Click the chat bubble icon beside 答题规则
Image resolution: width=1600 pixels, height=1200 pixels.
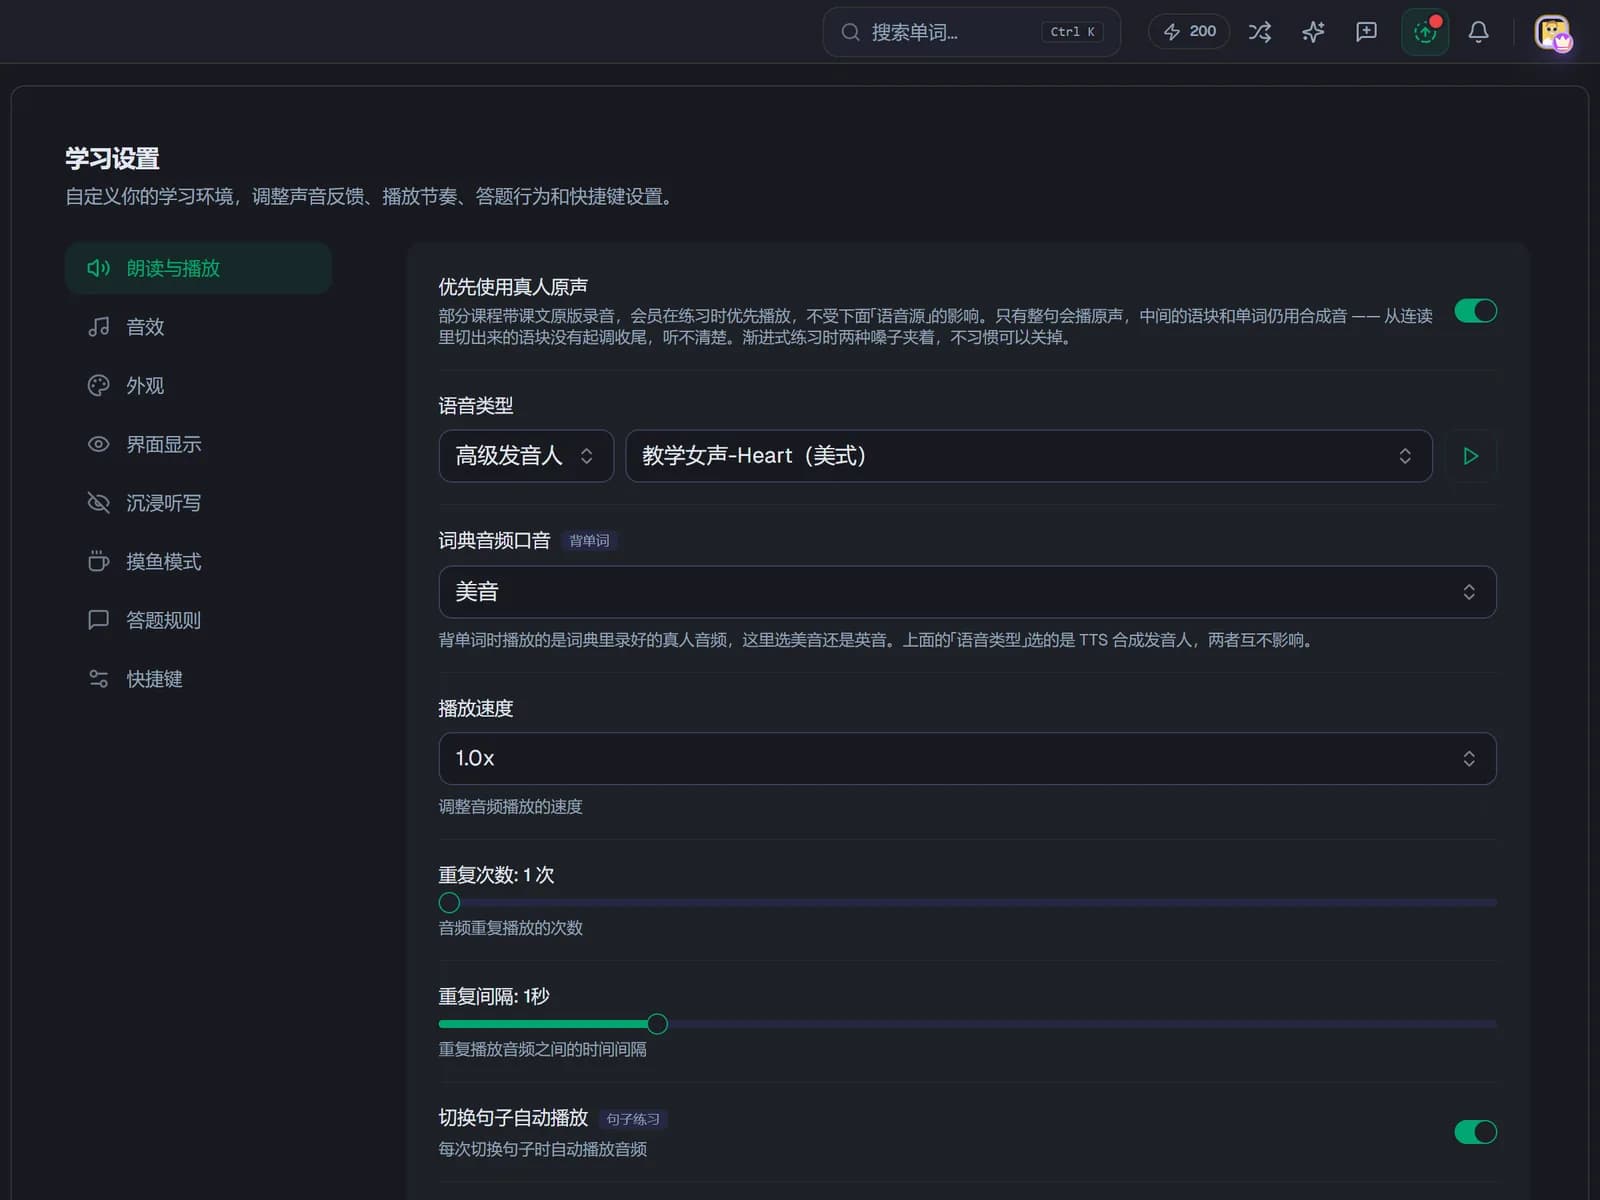click(98, 620)
